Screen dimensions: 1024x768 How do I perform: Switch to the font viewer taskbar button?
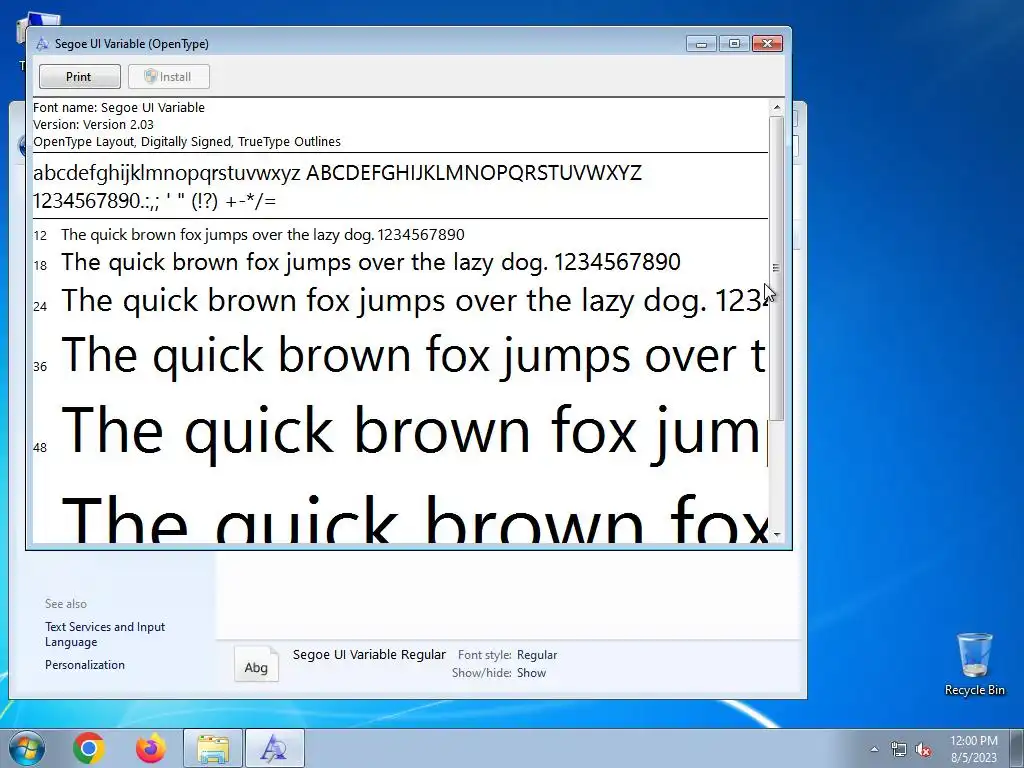(x=274, y=748)
